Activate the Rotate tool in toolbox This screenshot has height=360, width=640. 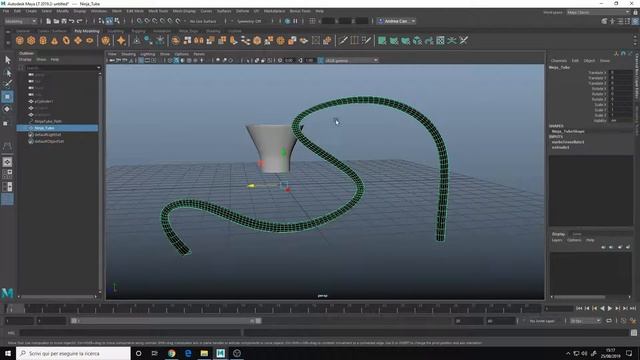[7, 109]
